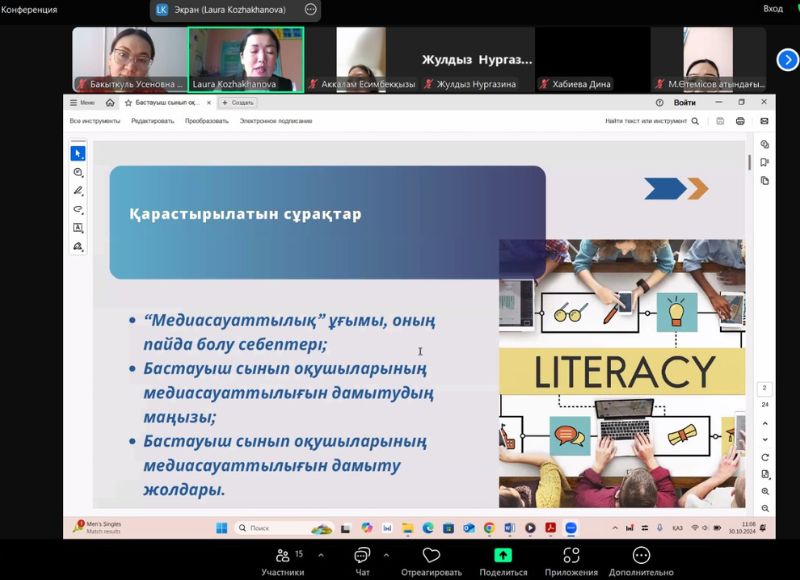
Task: Expand the arrow next to Участники
Action: 320,554
